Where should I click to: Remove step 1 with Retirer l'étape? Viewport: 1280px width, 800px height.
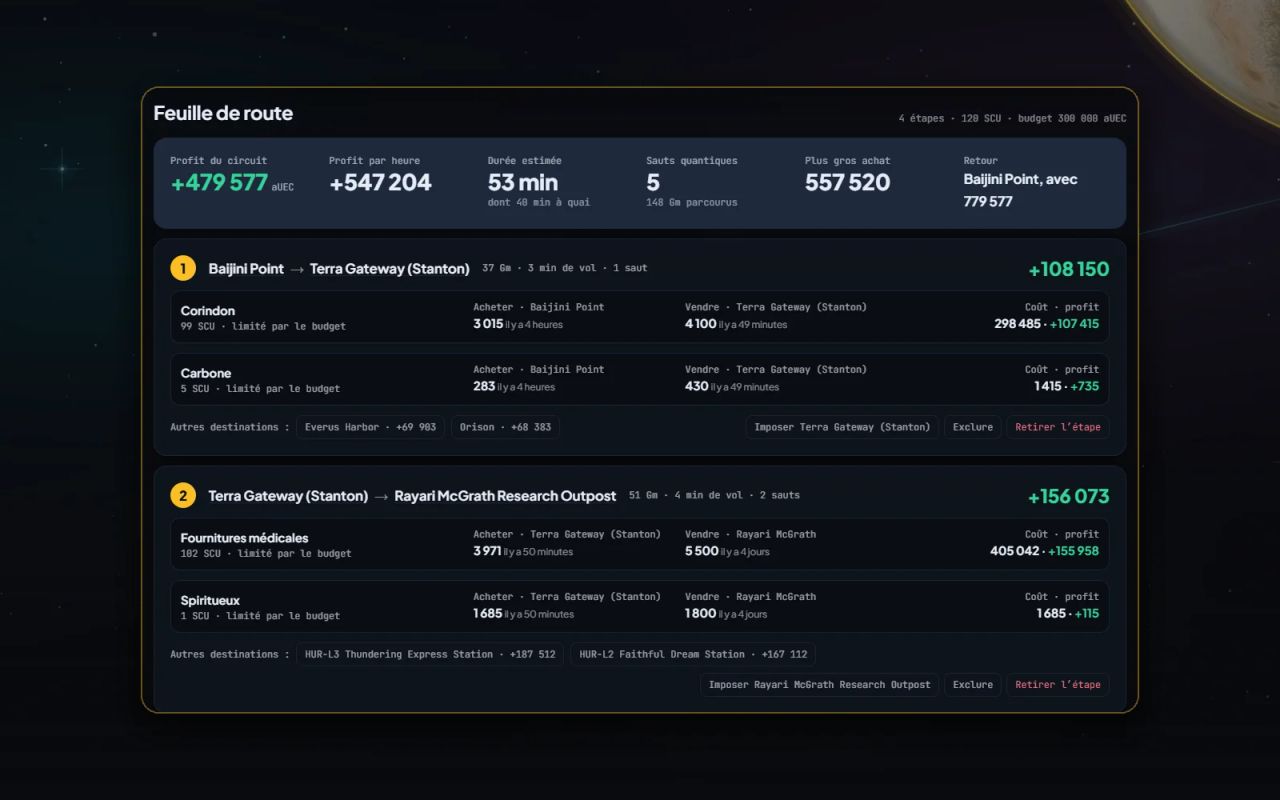[1058, 427]
